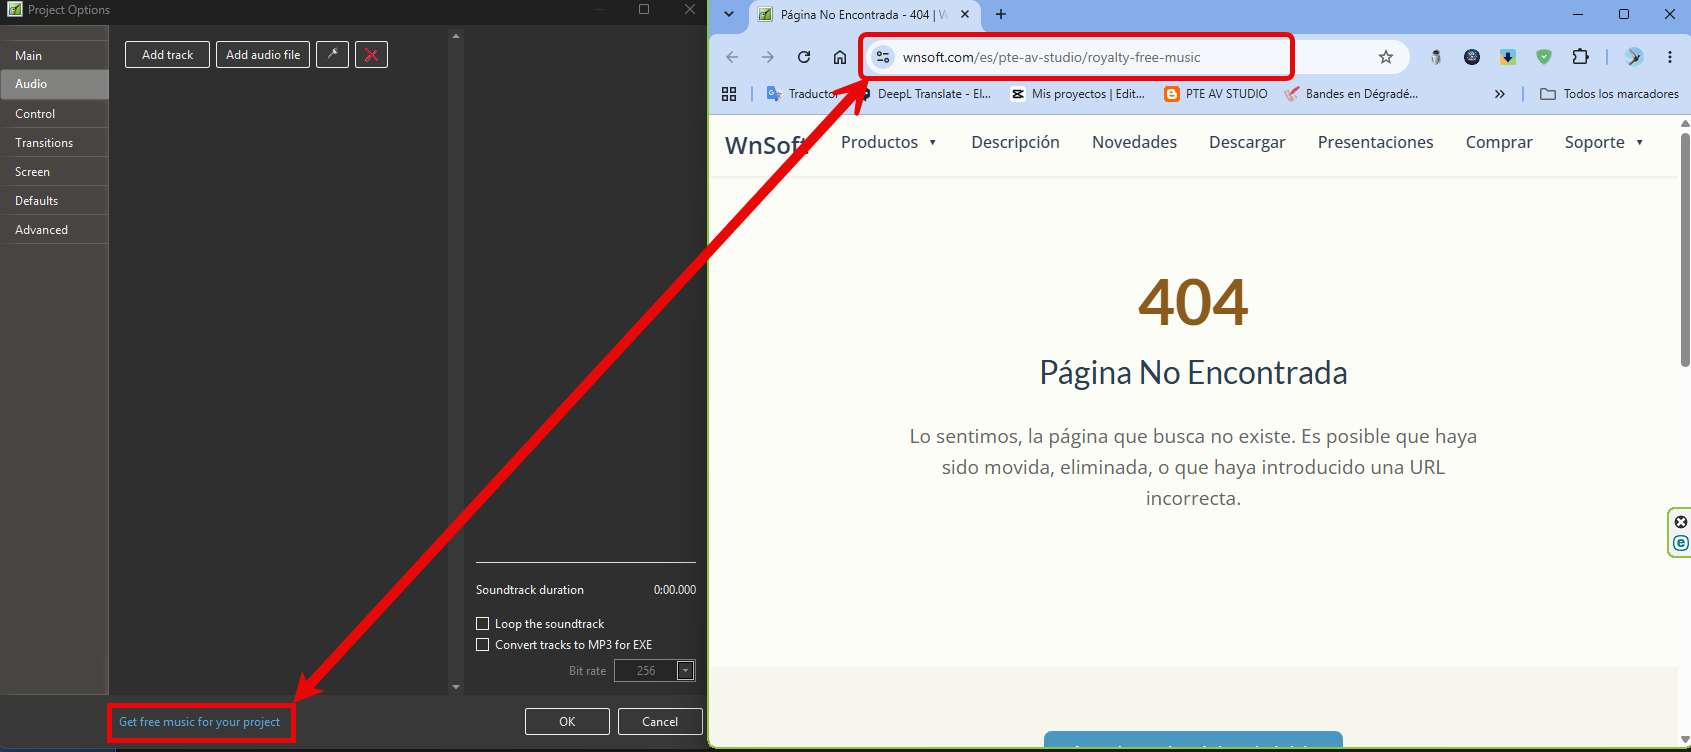View site information icon in address bar
The height and width of the screenshot is (752, 1691).
[883, 57]
